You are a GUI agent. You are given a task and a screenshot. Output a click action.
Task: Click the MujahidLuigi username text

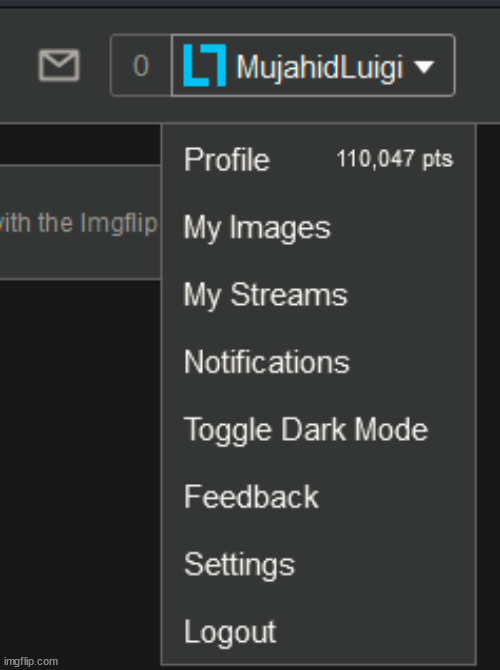(320, 67)
